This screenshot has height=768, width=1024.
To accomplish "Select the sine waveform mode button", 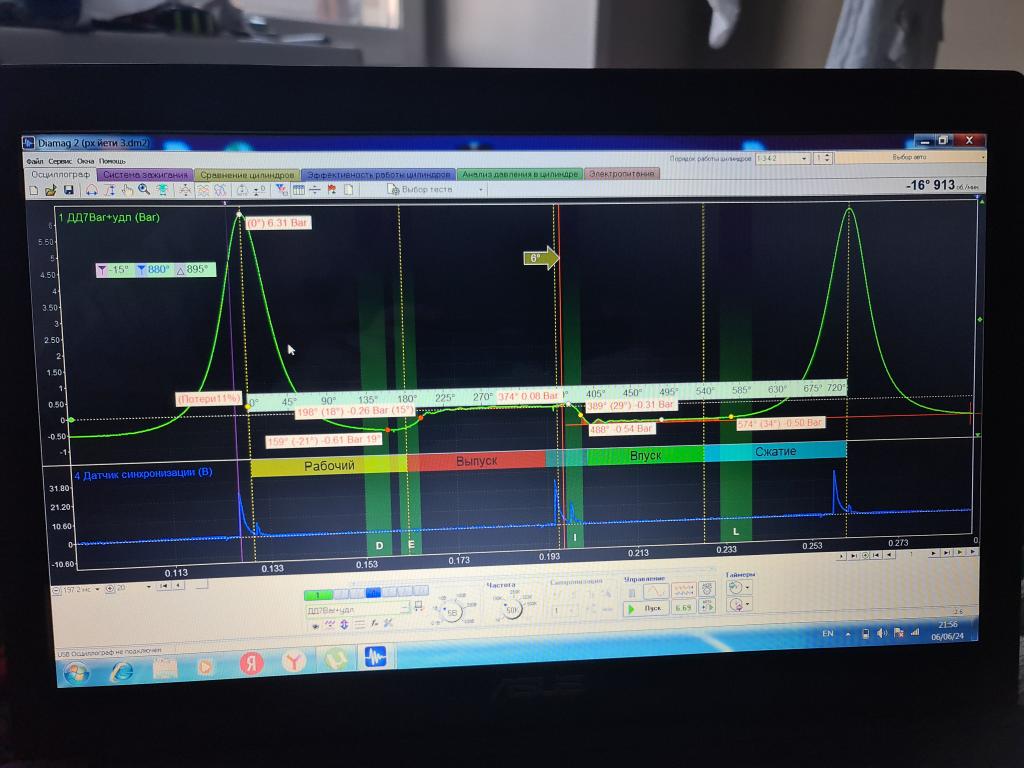I will coord(655,590).
